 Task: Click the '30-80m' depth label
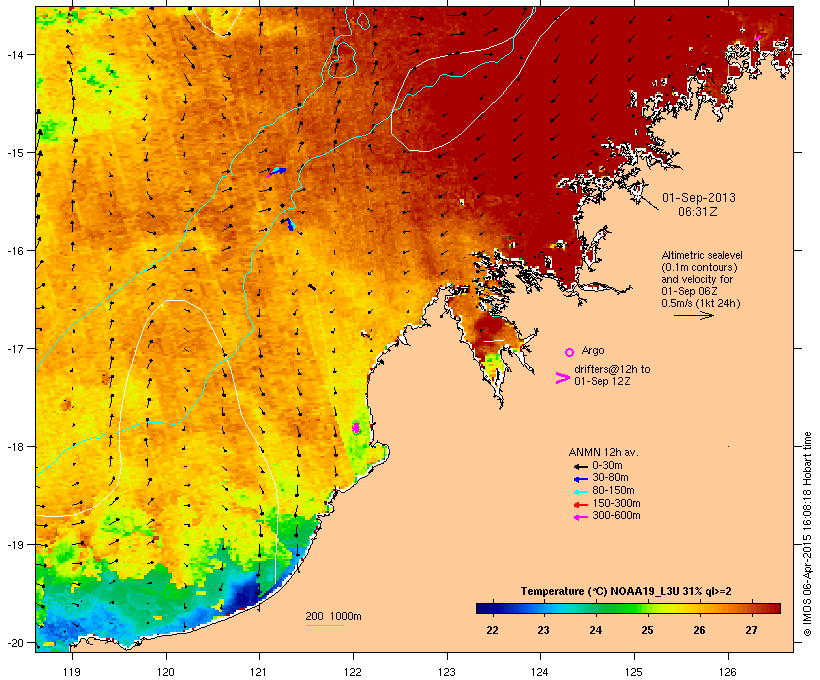(610, 478)
